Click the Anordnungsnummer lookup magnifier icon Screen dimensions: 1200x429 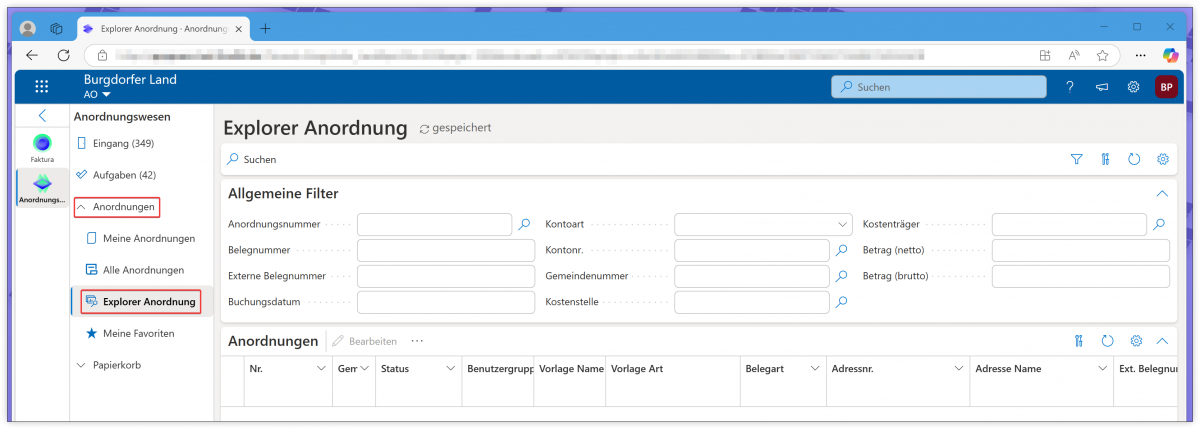(524, 224)
